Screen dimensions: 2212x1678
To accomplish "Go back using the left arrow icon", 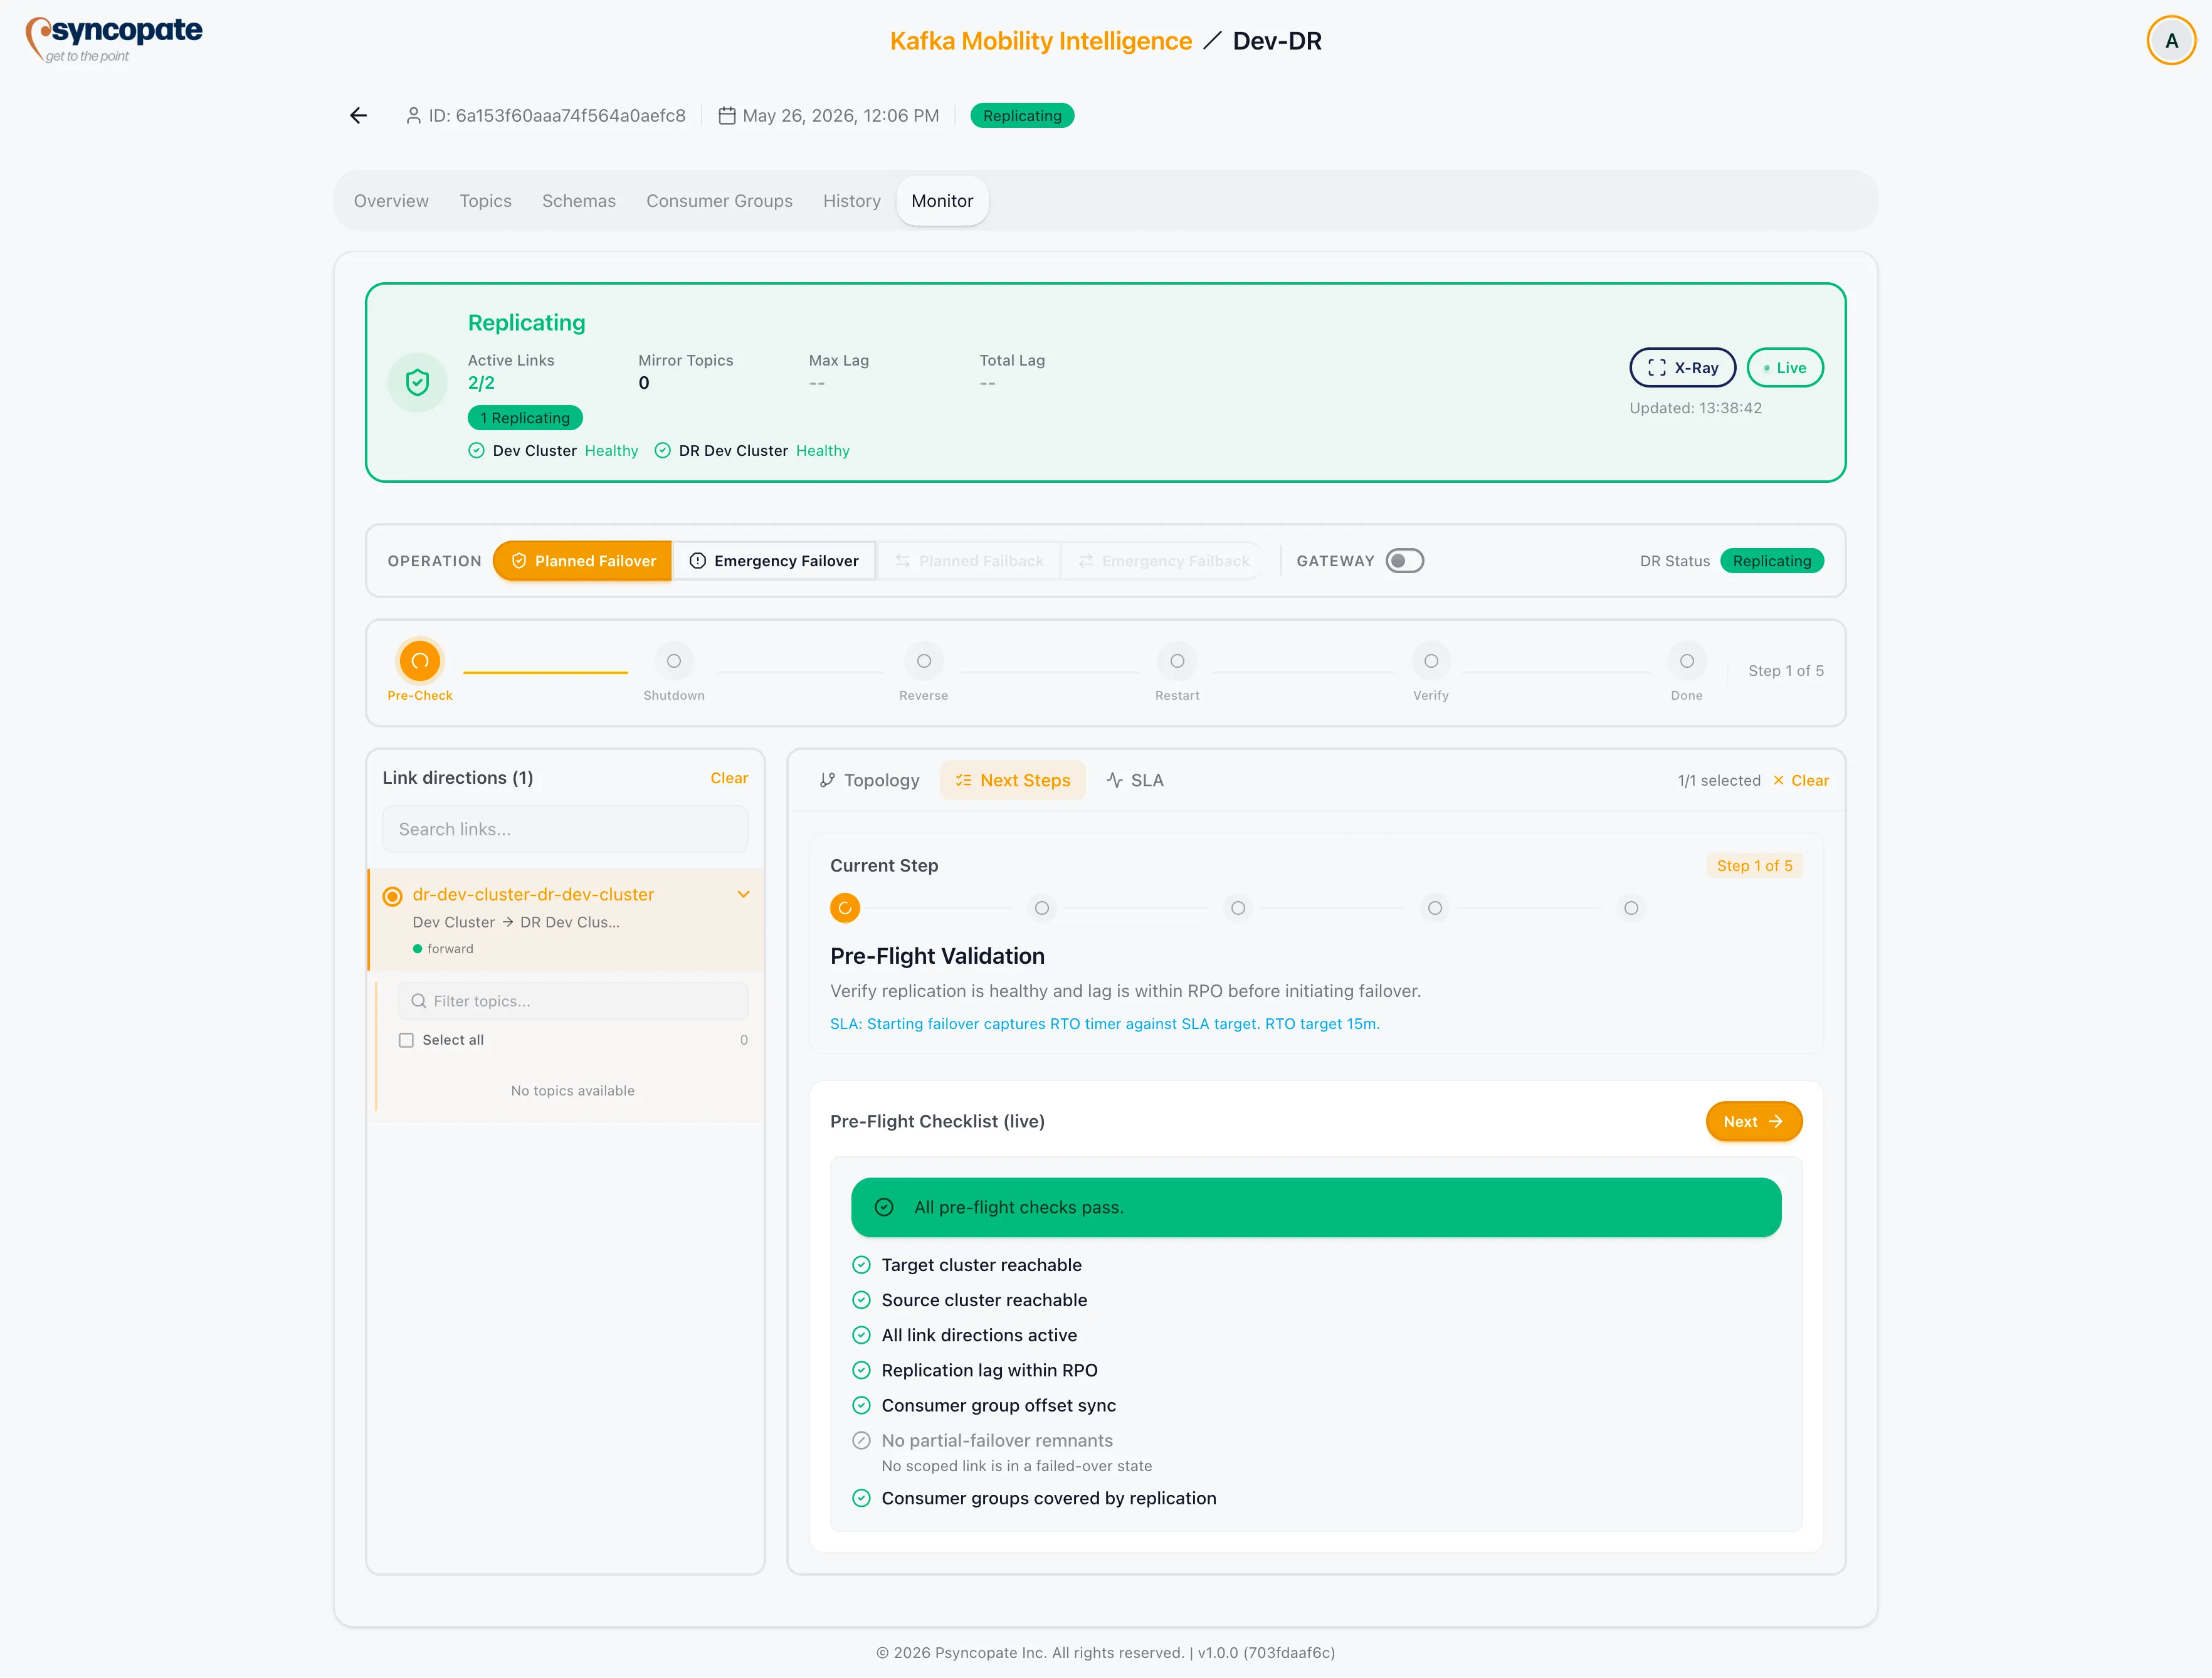I will tap(359, 116).
